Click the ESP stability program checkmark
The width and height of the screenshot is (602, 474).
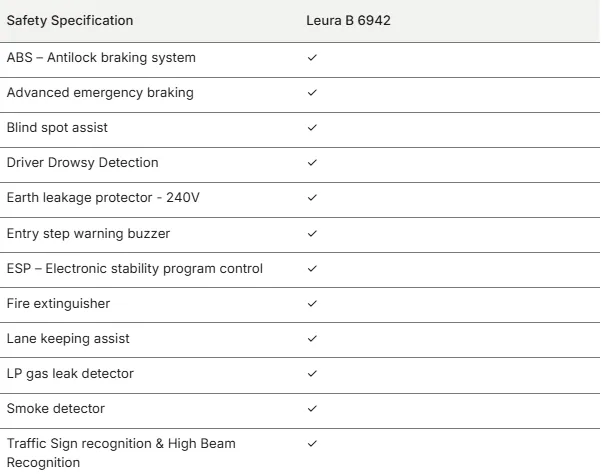(x=312, y=269)
